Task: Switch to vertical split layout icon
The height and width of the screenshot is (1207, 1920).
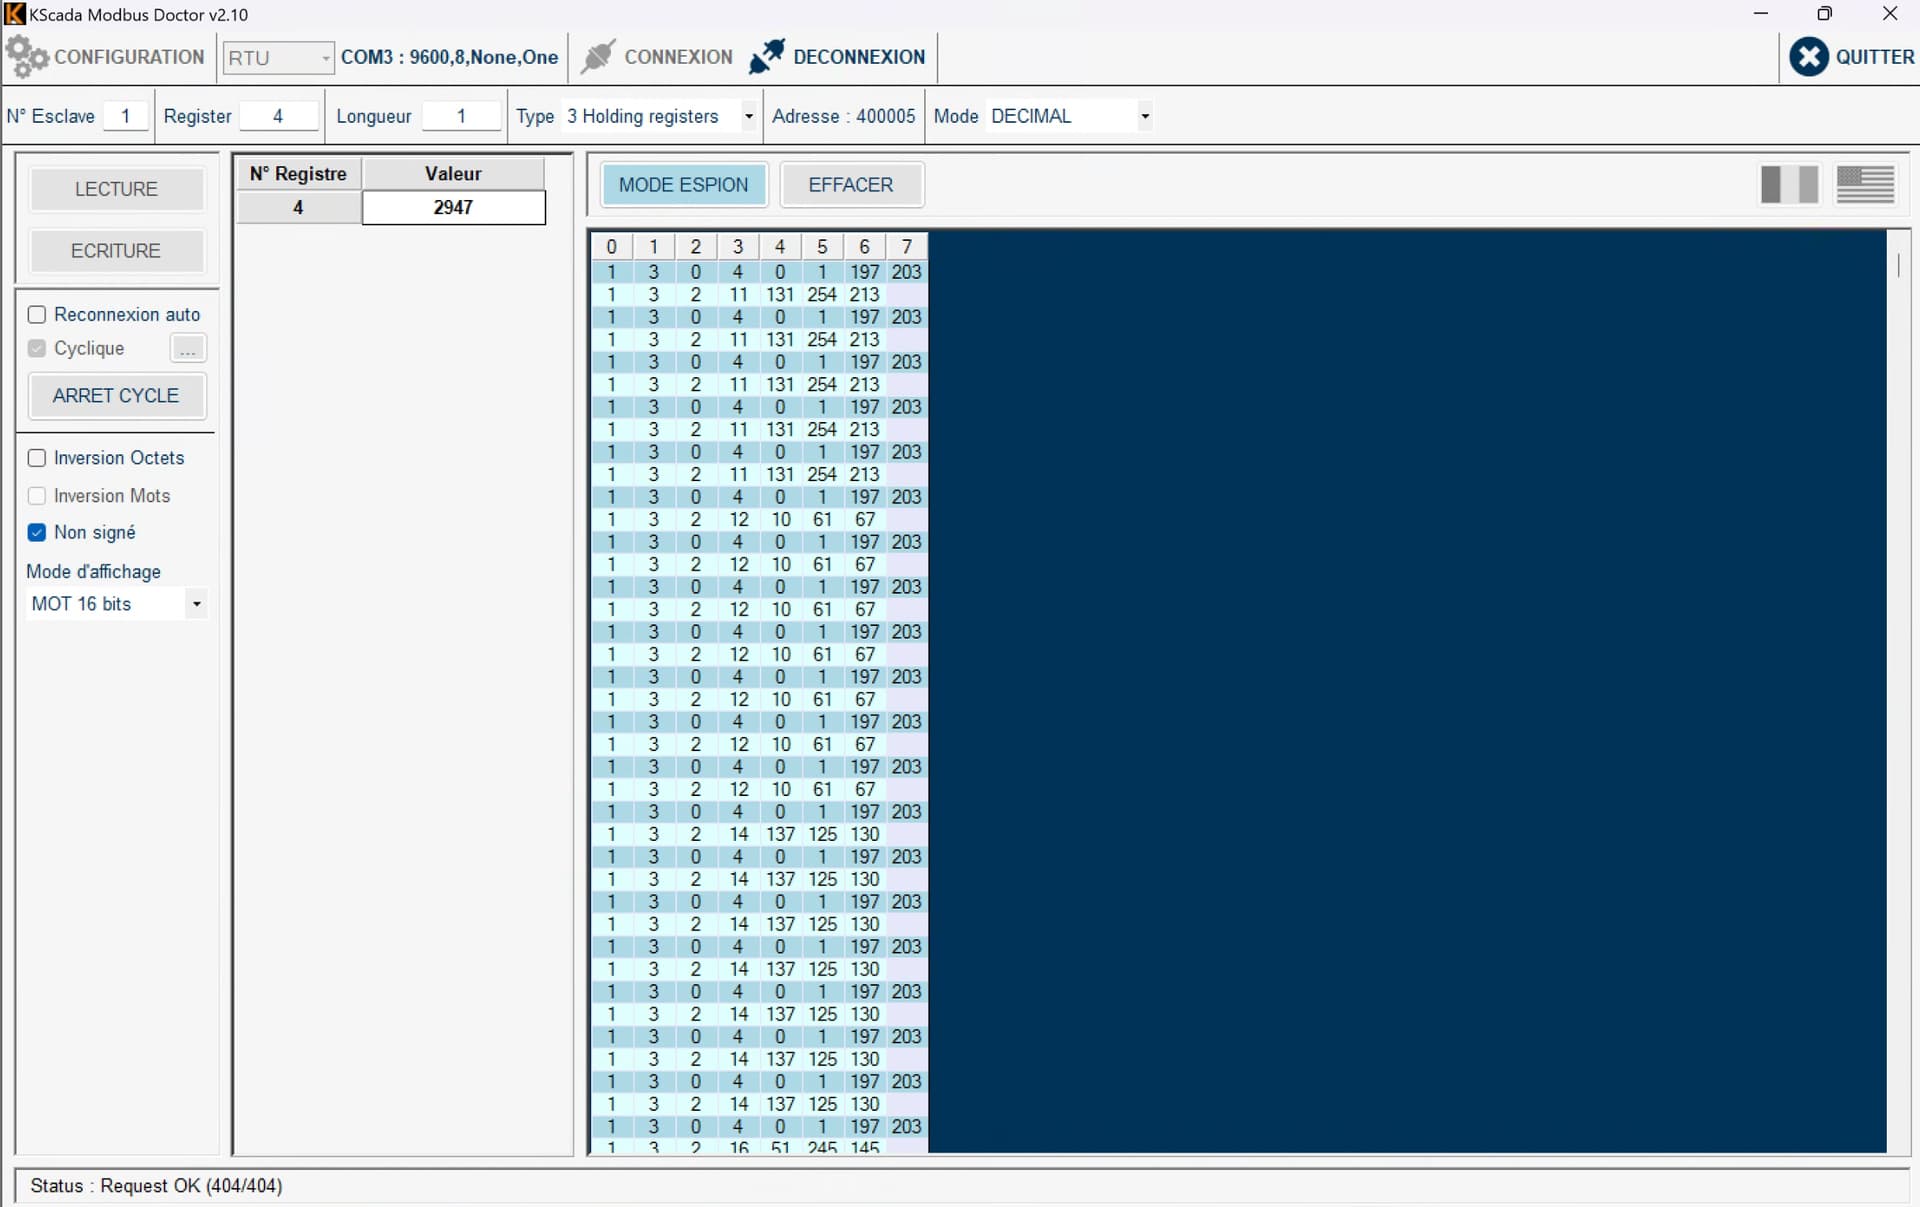Action: tap(1789, 185)
